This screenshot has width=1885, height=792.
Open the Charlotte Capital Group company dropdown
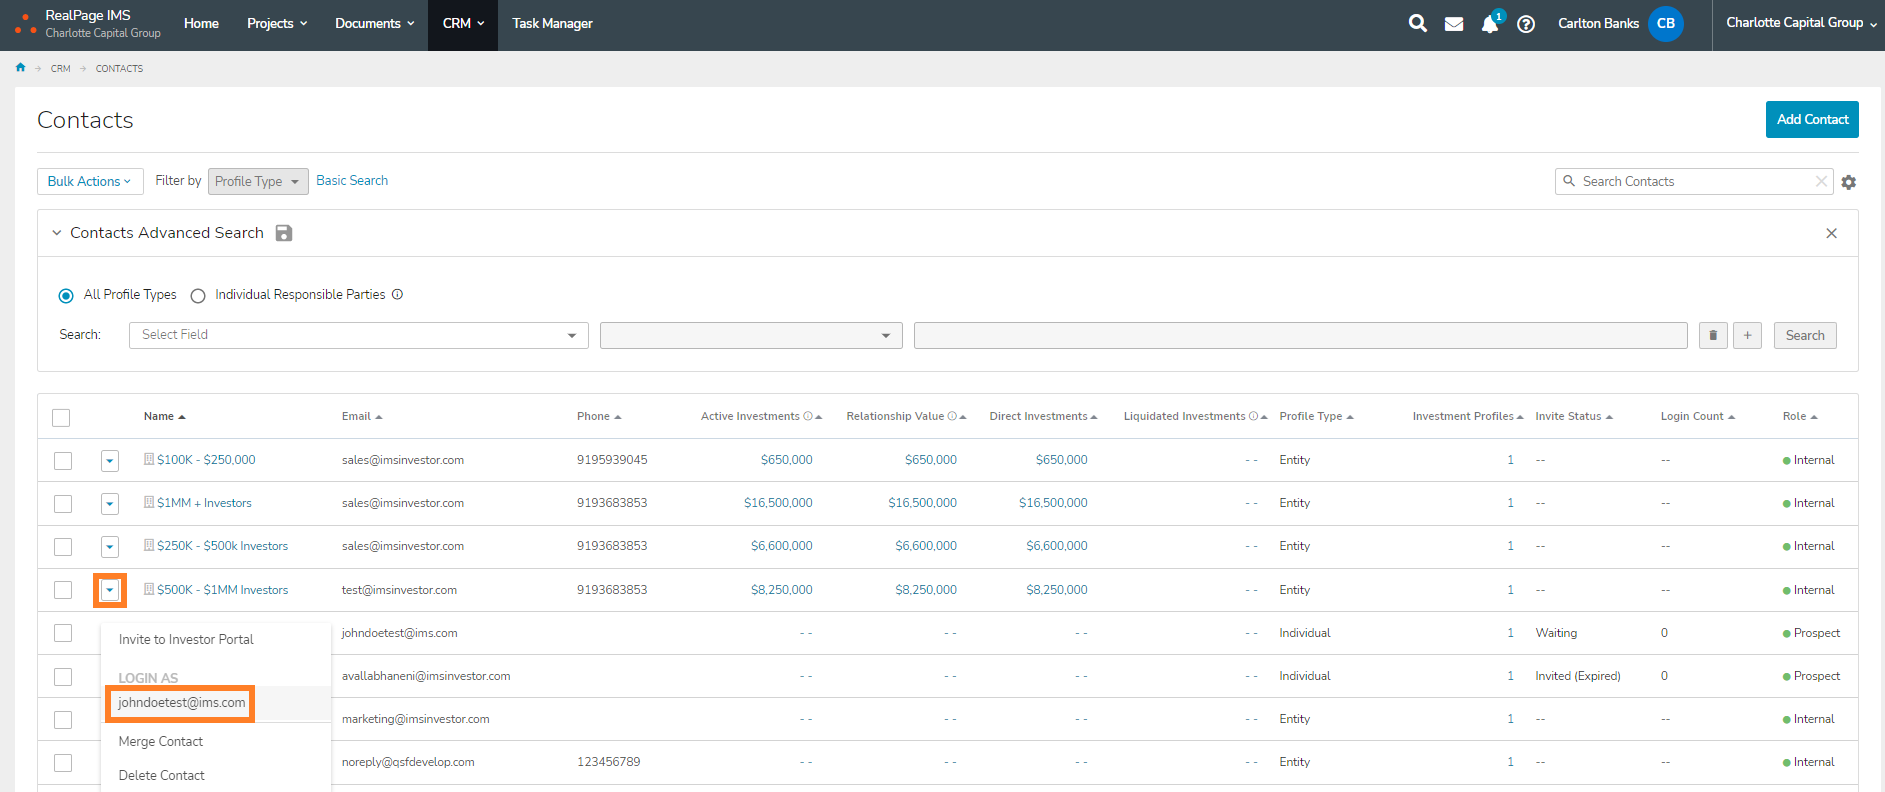(1801, 23)
